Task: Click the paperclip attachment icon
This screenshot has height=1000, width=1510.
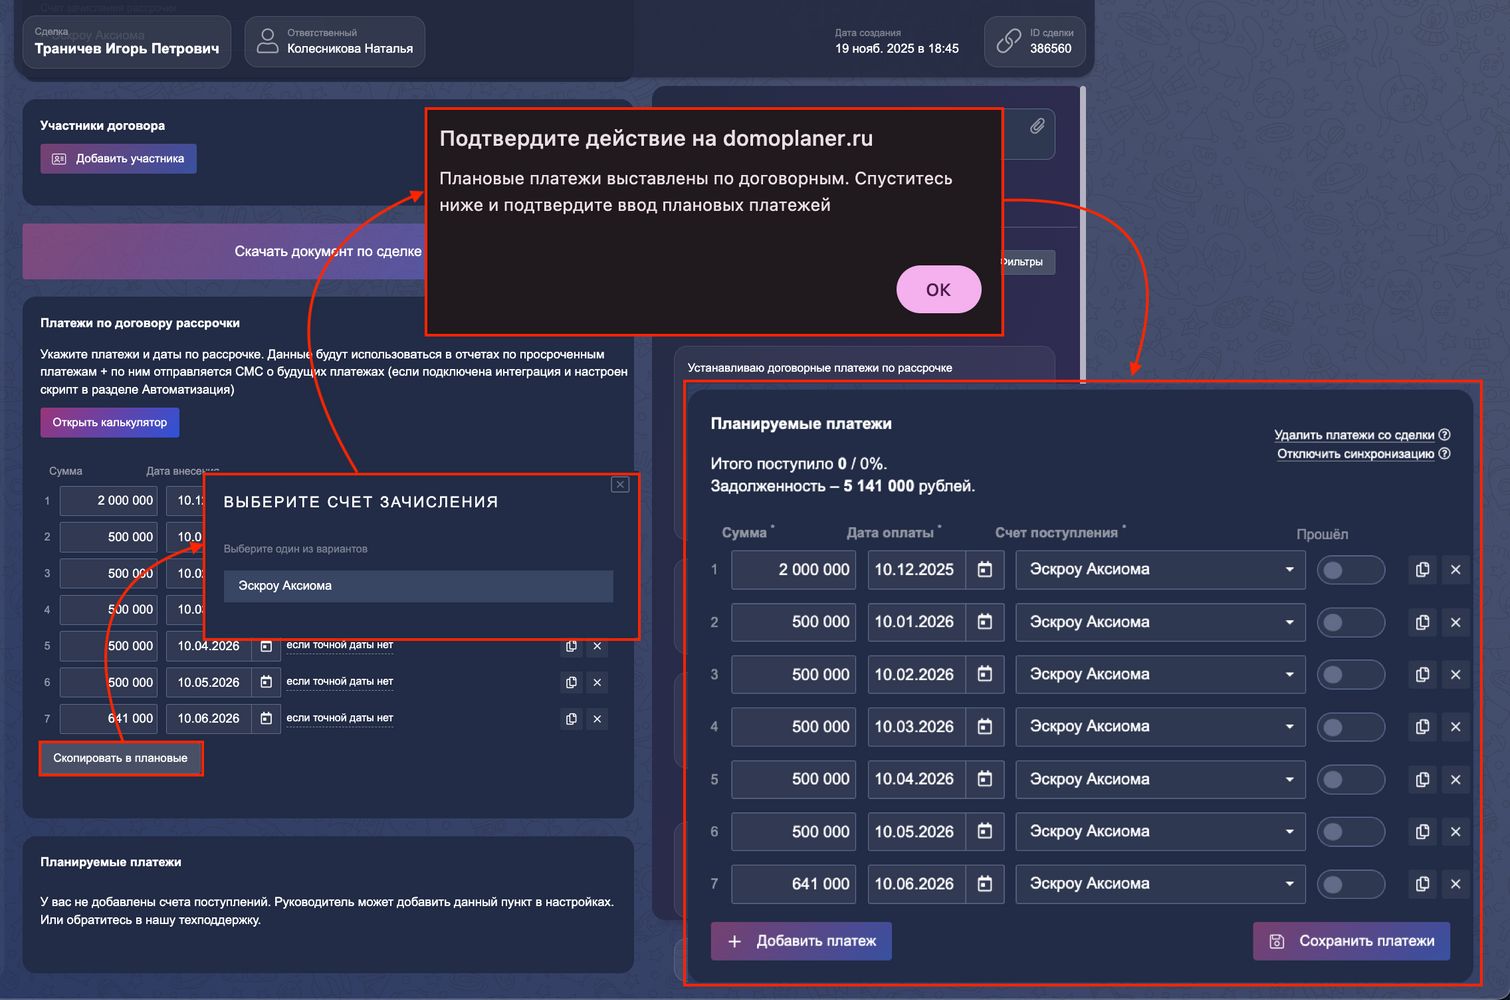Action: point(1037,126)
